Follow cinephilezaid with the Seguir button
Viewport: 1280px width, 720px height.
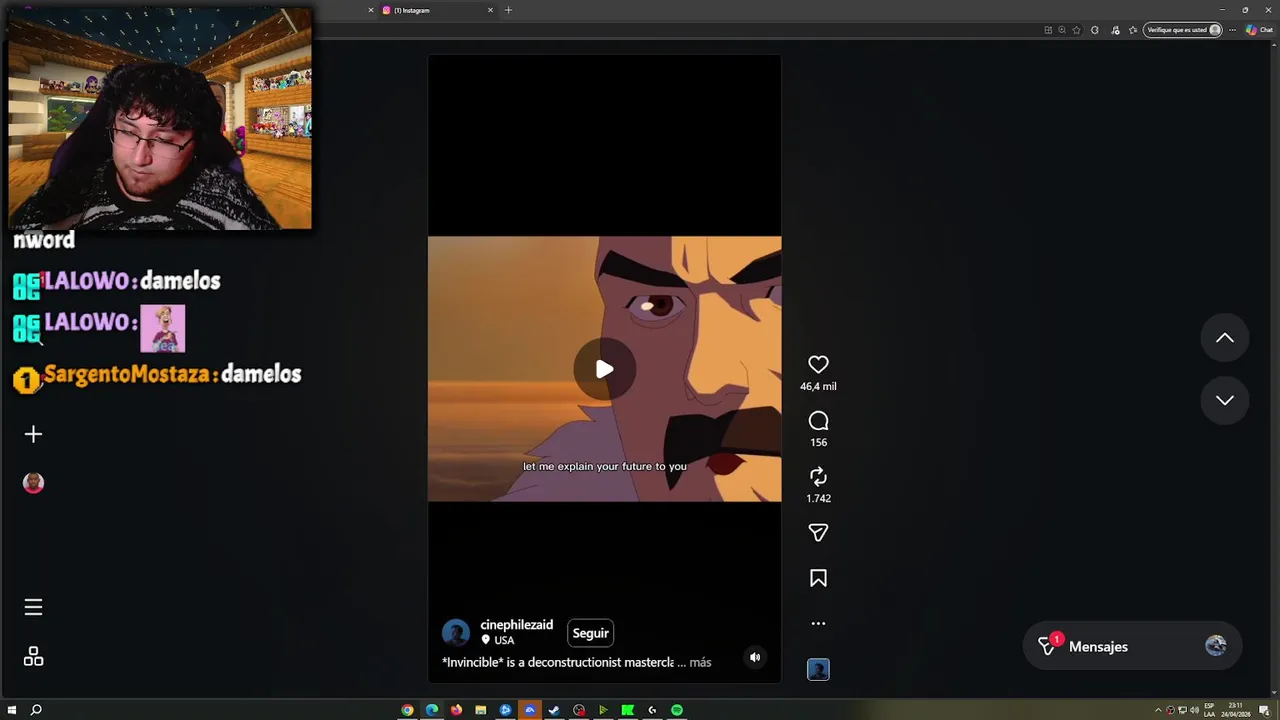pyautogui.click(x=590, y=633)
